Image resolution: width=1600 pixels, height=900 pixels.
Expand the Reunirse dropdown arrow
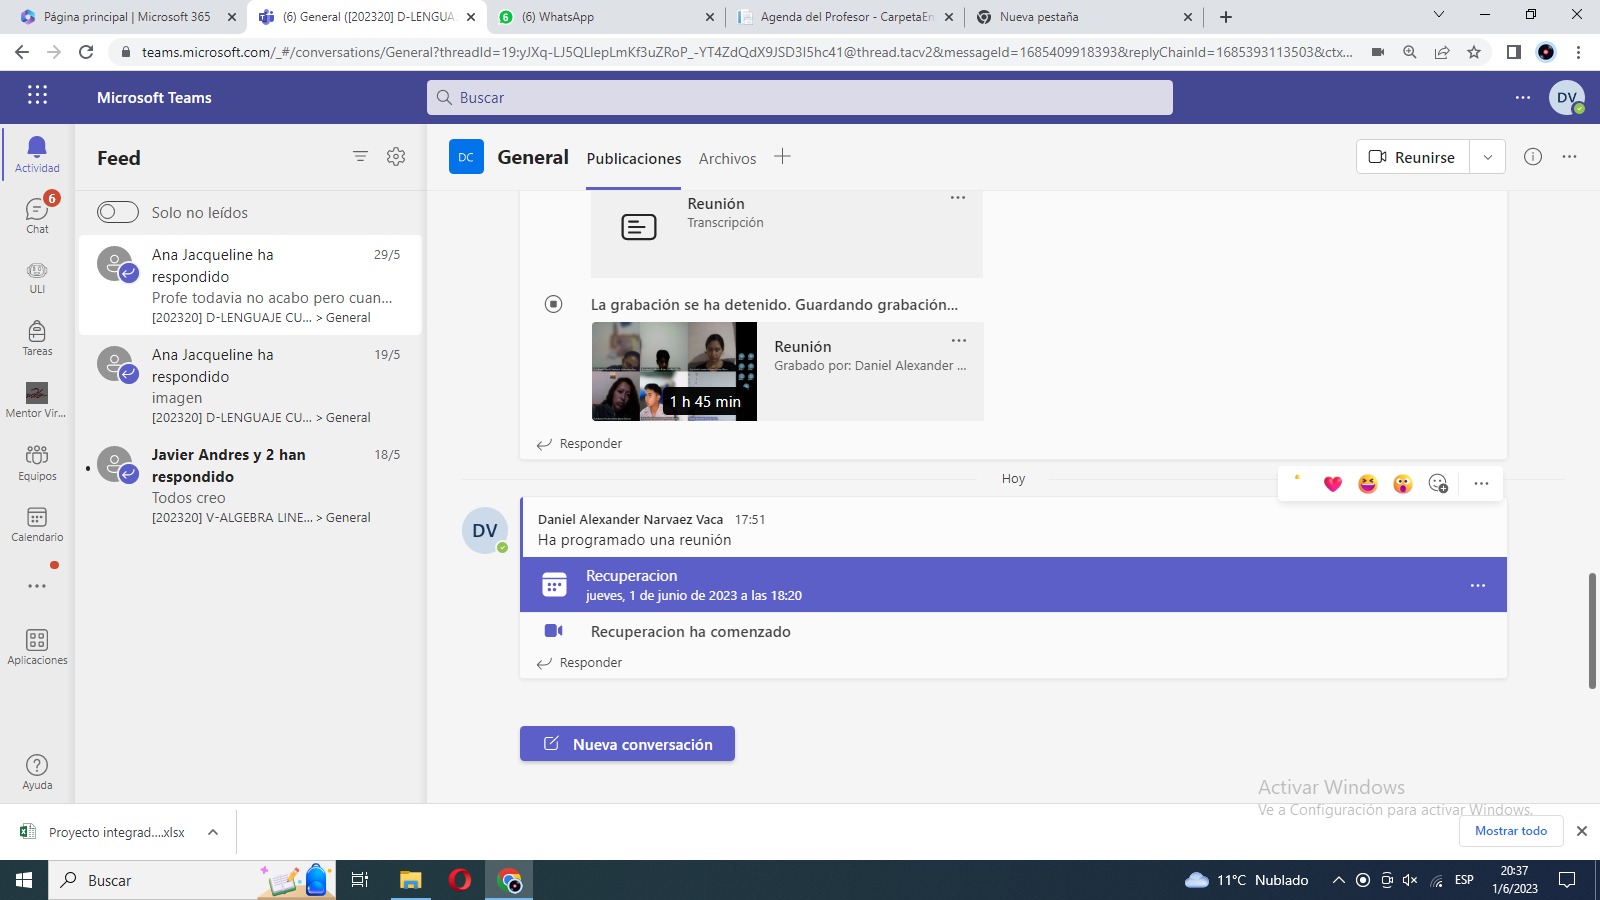[1487, 157]
